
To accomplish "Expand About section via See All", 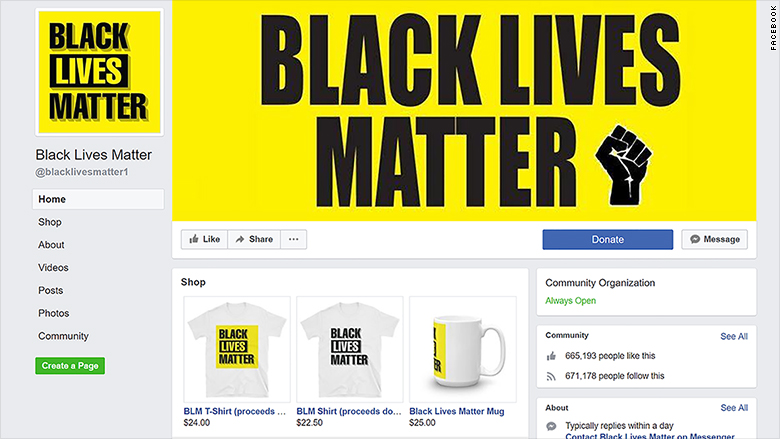I will click(734, 408).
